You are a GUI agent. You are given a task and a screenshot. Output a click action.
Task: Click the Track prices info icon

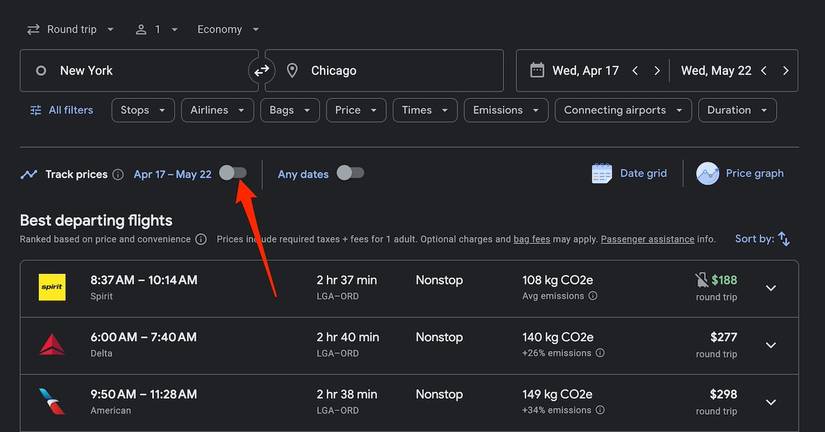(x=118, y=175)
